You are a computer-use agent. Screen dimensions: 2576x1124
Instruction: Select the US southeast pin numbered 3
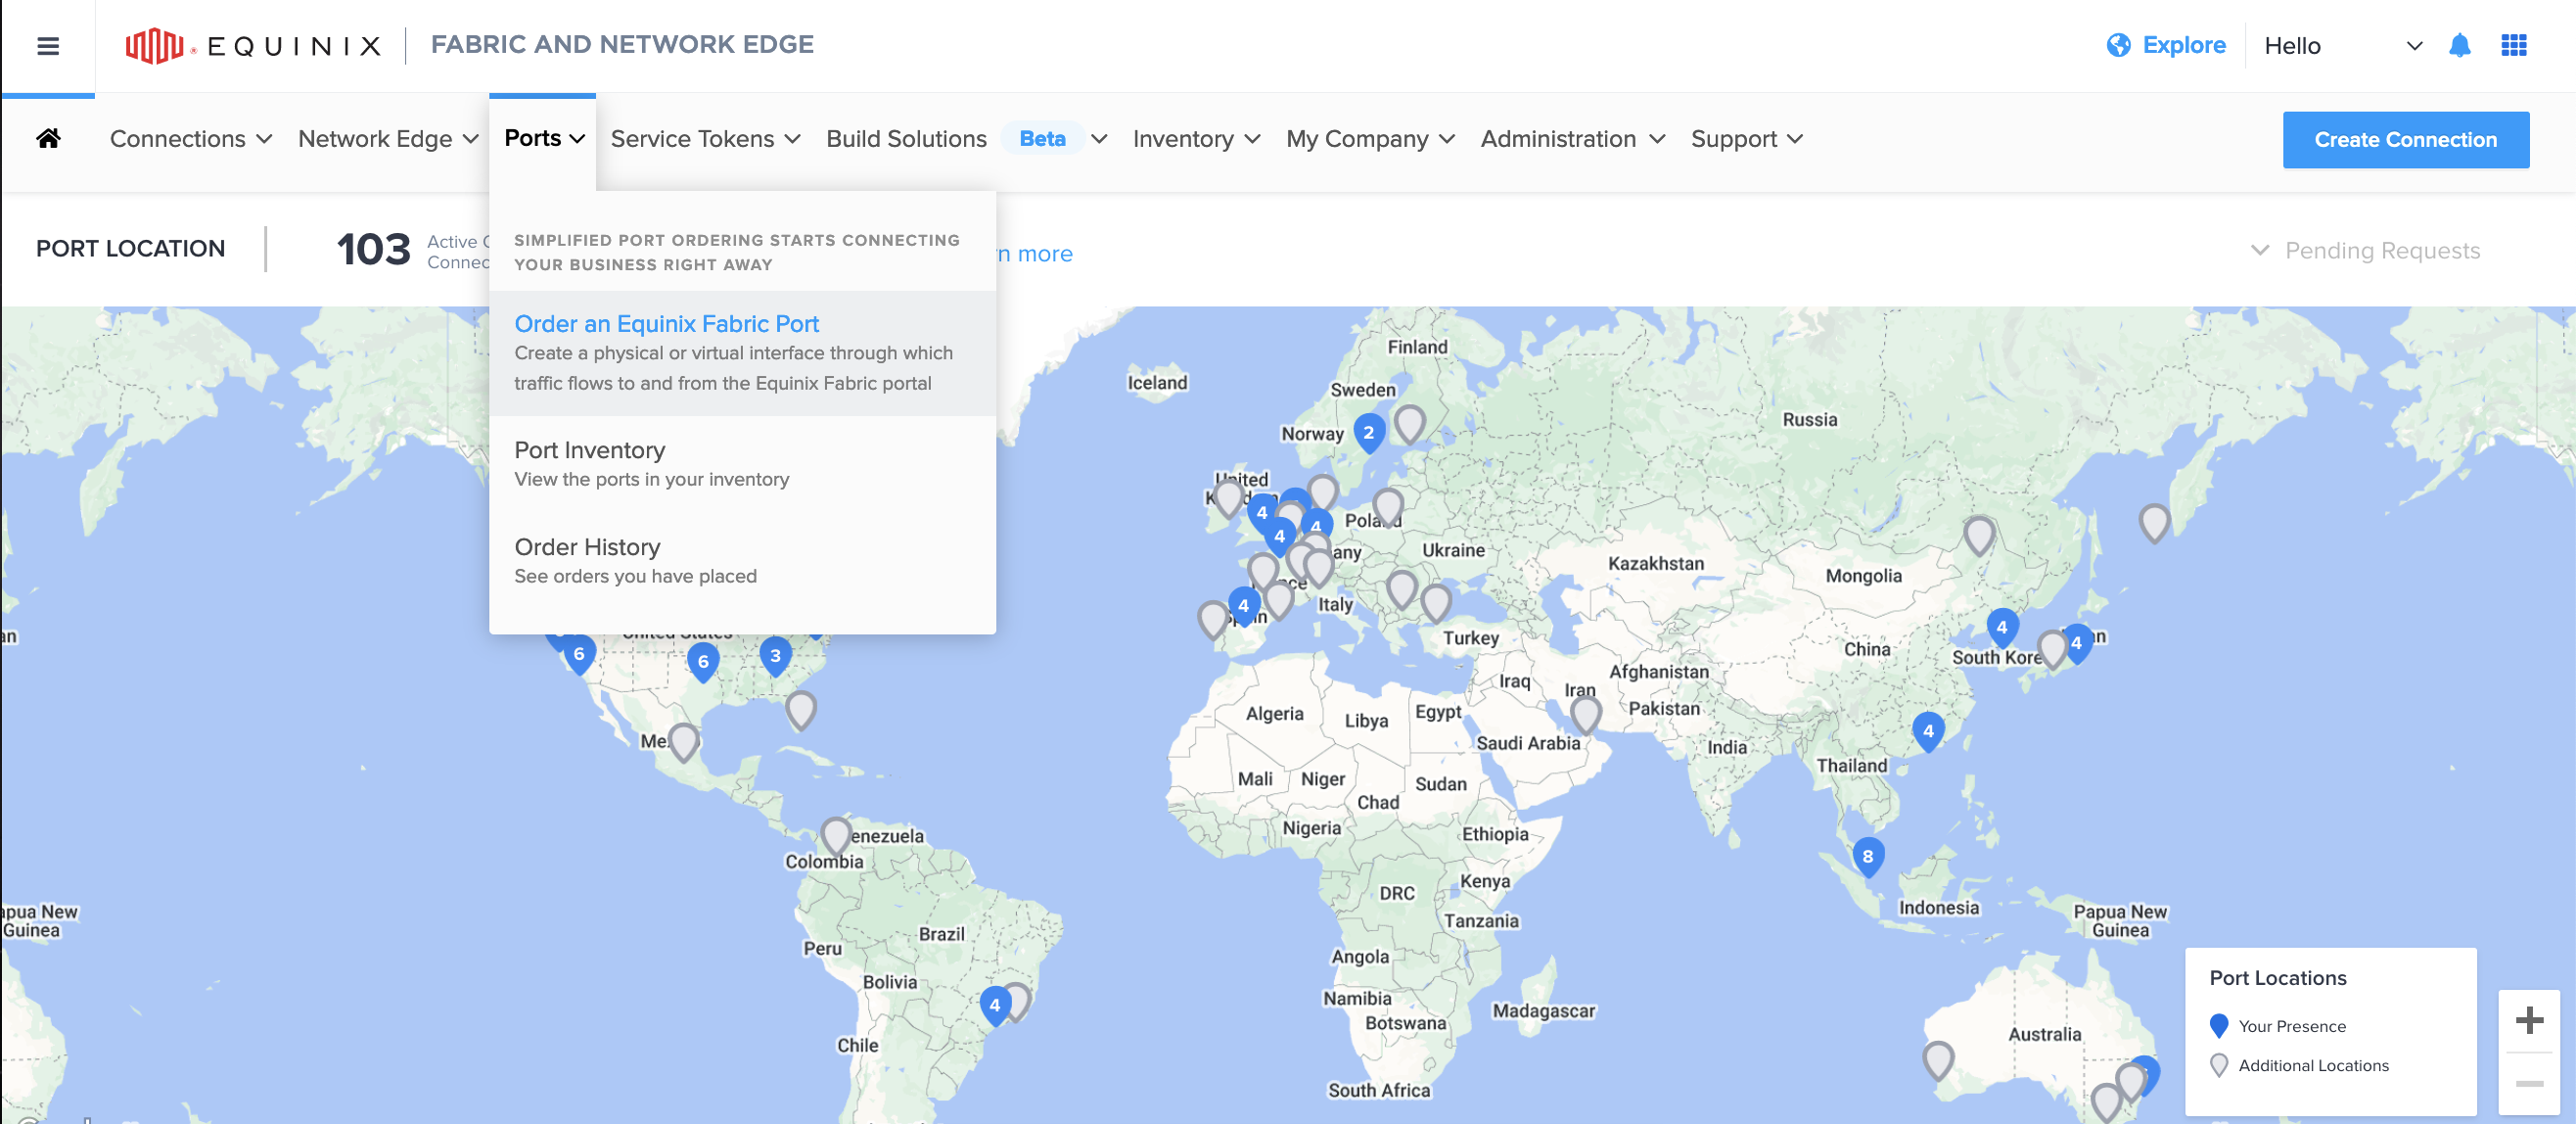775,656
